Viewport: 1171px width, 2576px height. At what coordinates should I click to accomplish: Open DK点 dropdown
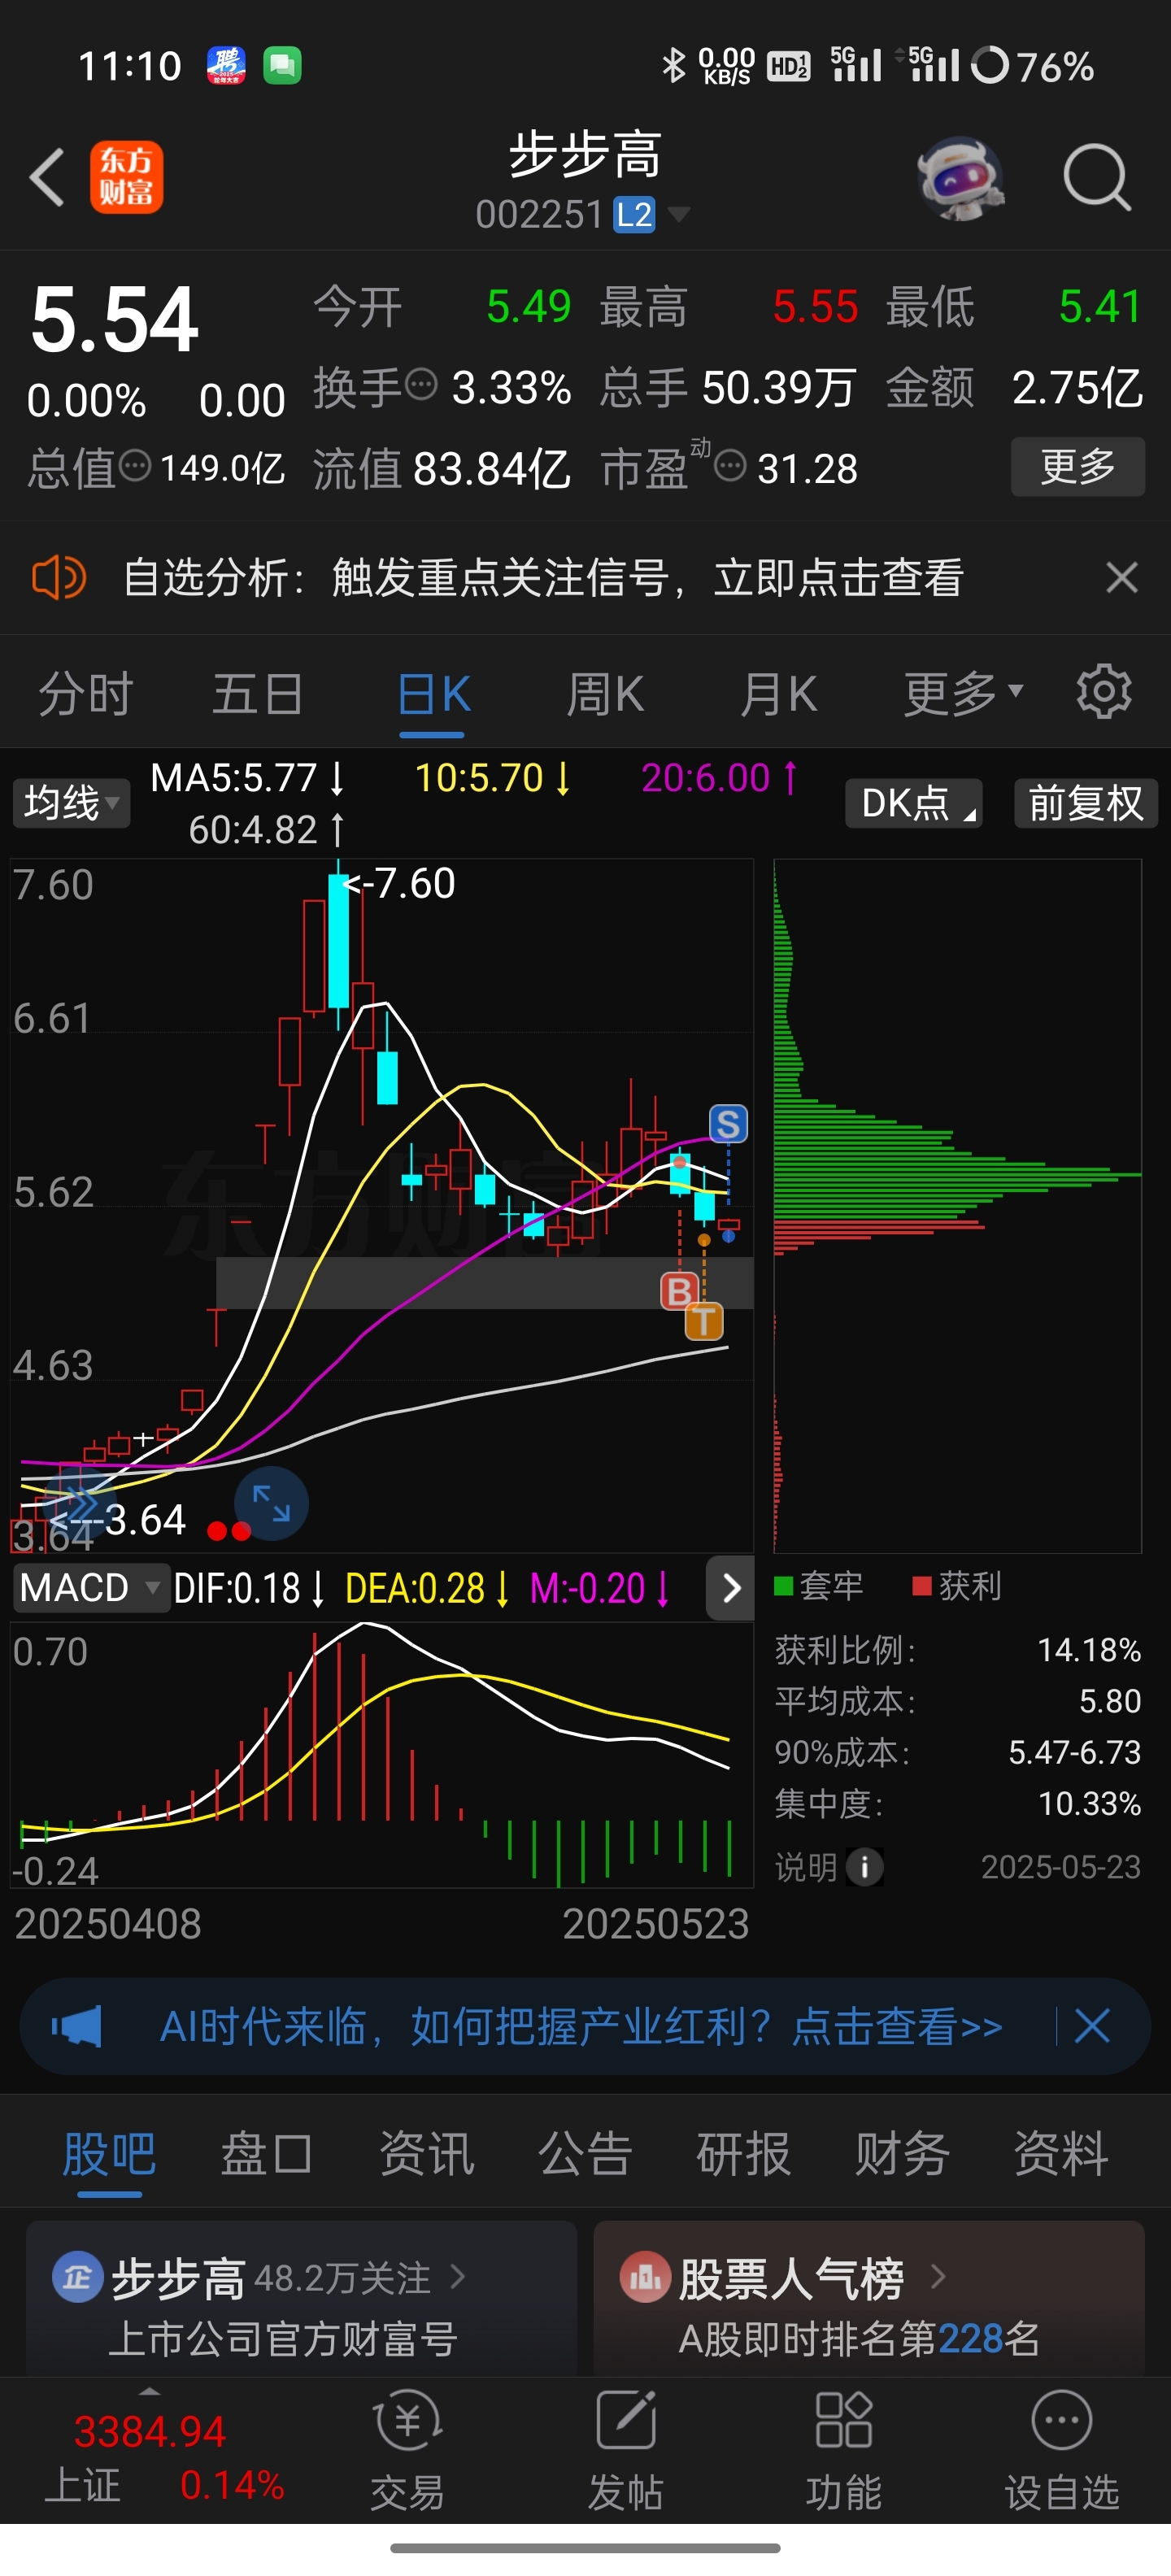pos(913,803)
